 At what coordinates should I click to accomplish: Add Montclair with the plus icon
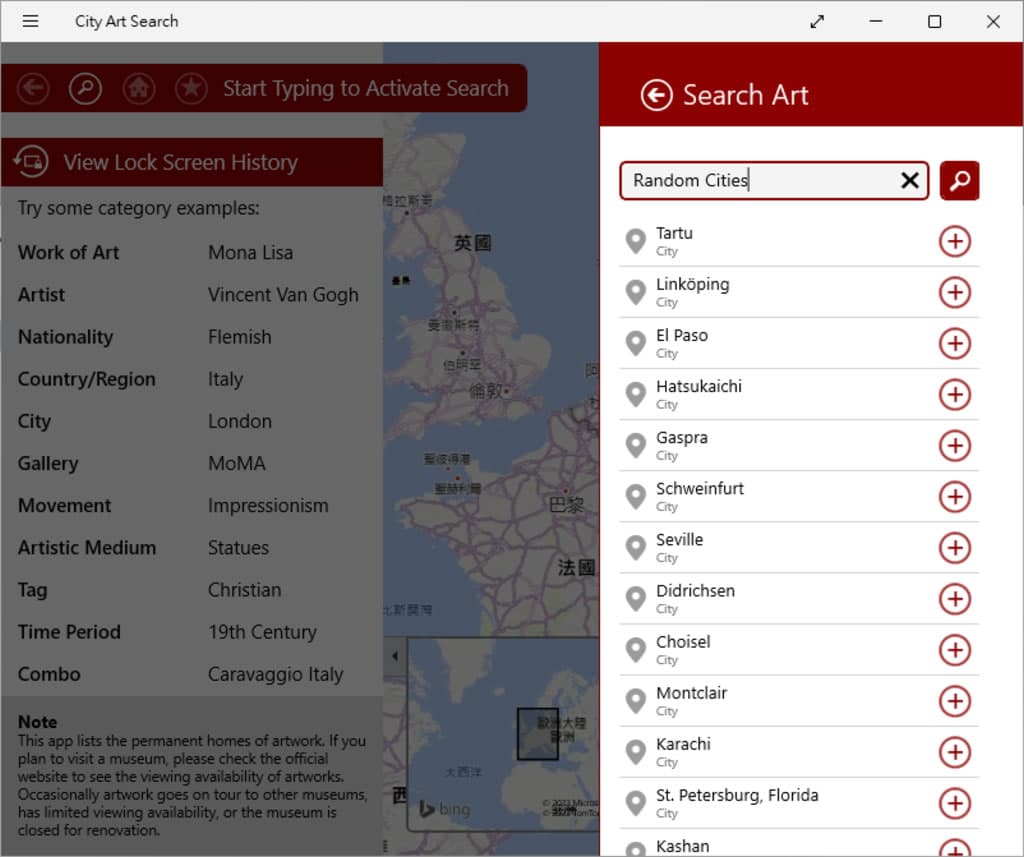pos(955,701)
